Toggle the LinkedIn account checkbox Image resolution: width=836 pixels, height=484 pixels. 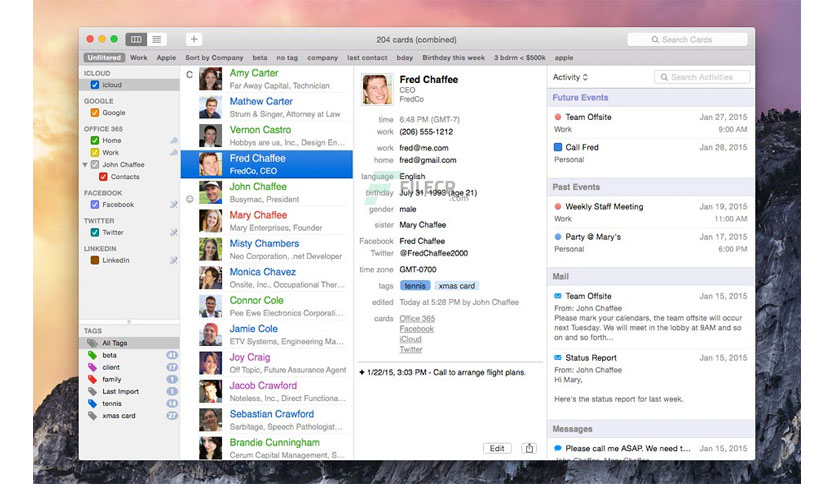point(95,260)
